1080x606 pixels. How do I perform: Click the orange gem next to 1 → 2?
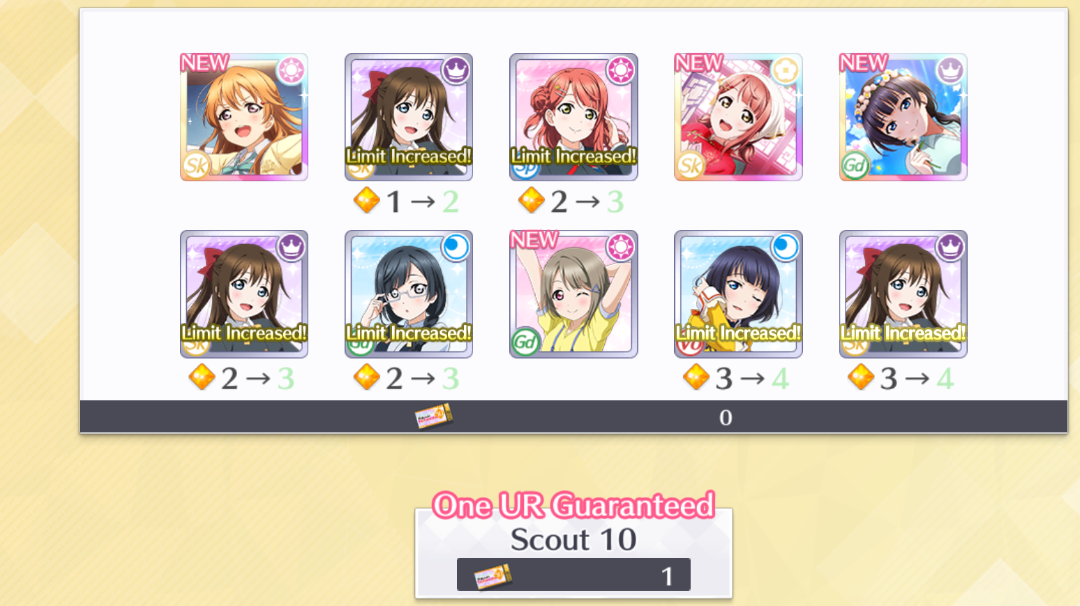tap(366, 201)
